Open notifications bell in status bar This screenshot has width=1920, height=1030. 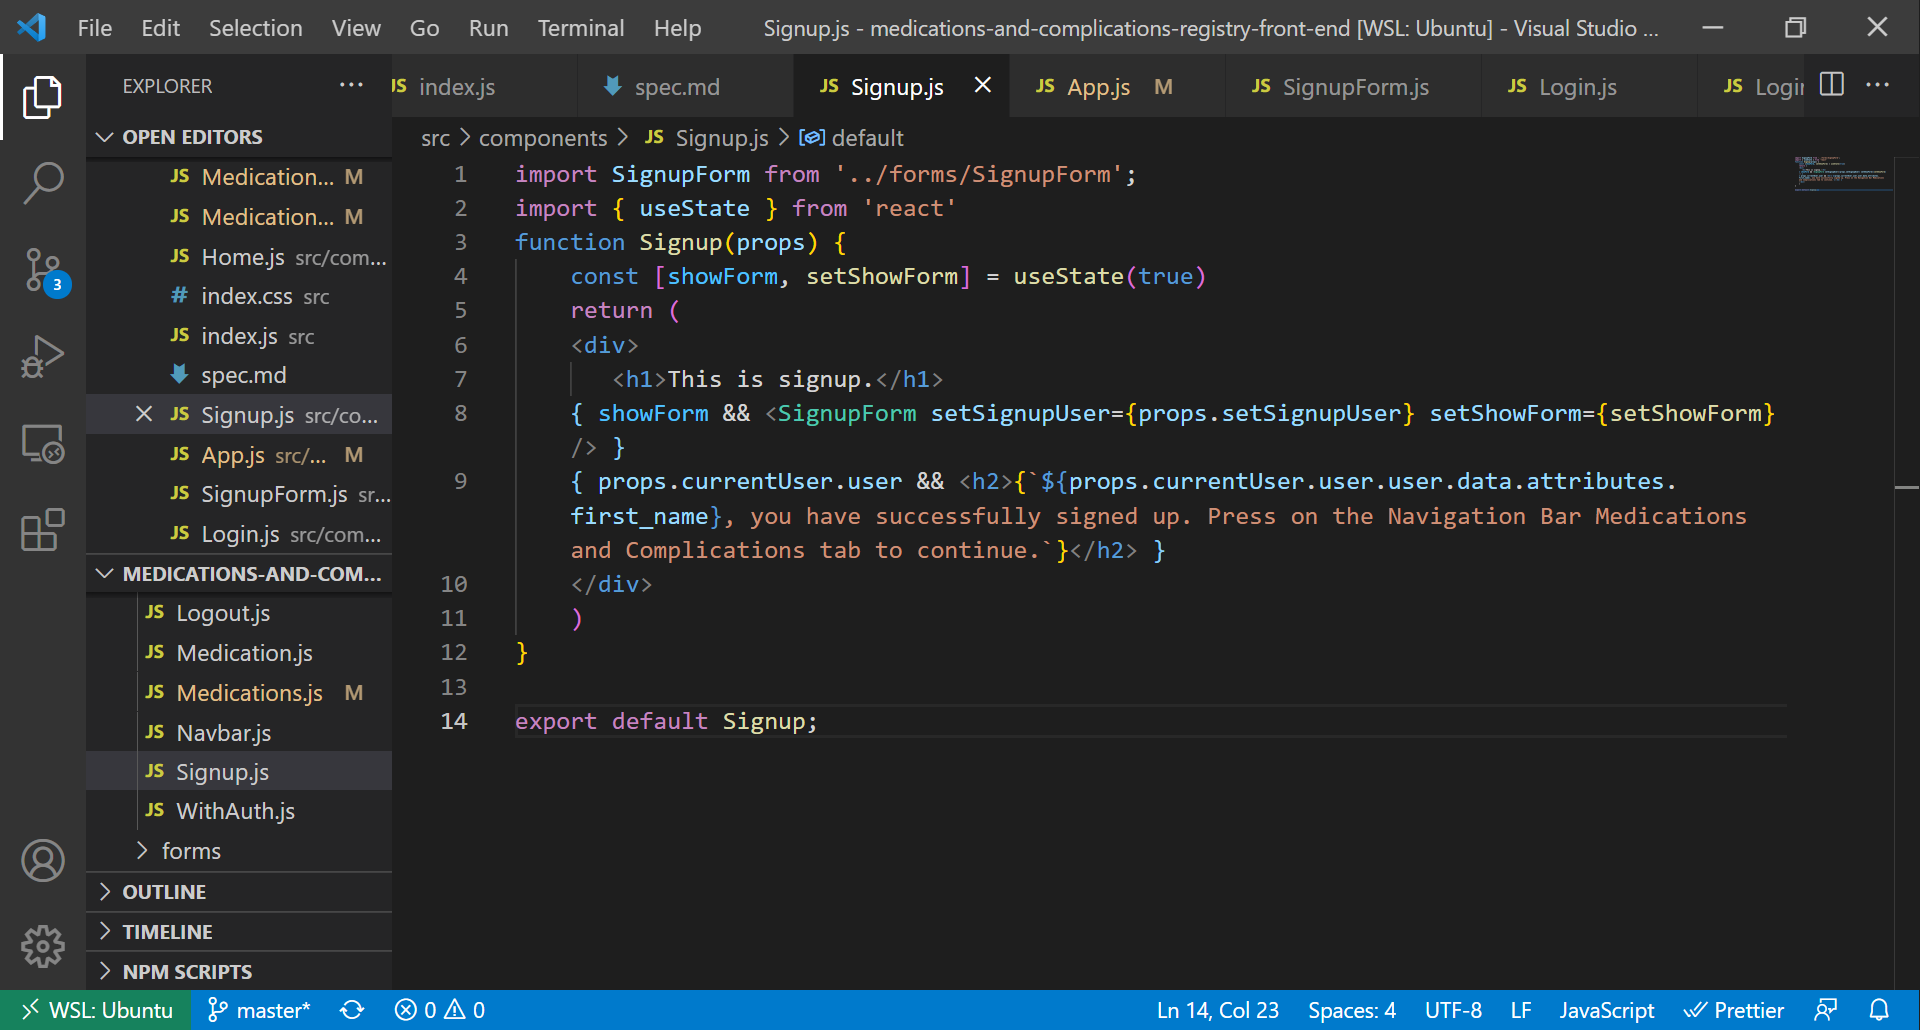(x=1879, y=1010)
